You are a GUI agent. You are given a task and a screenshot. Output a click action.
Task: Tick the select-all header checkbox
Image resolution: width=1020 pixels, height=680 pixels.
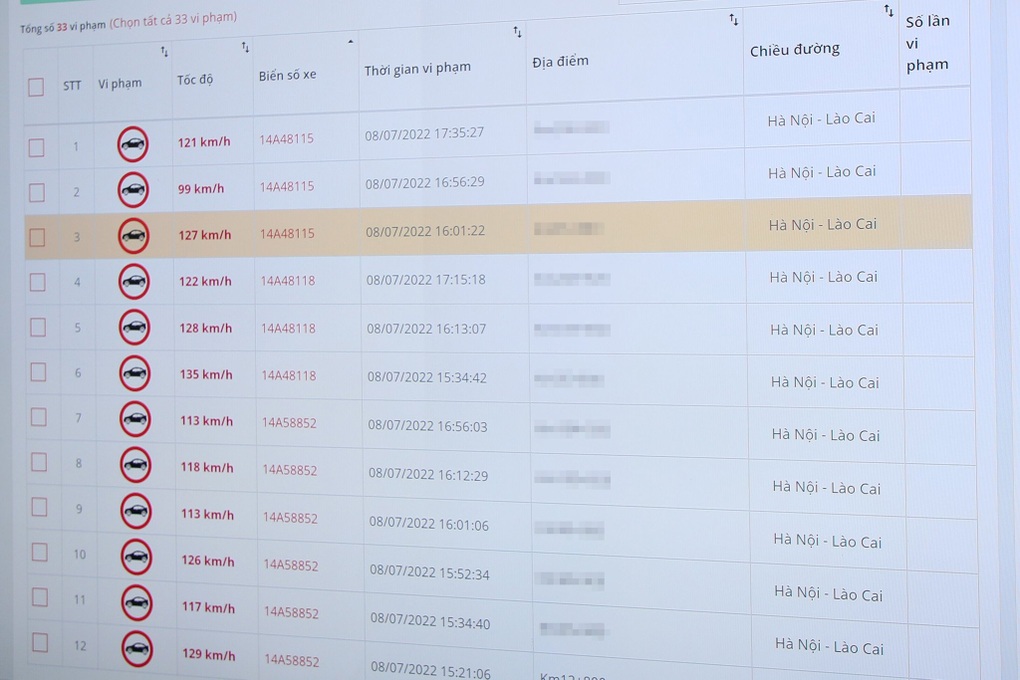pyautogui.click(x=36, y=87)
